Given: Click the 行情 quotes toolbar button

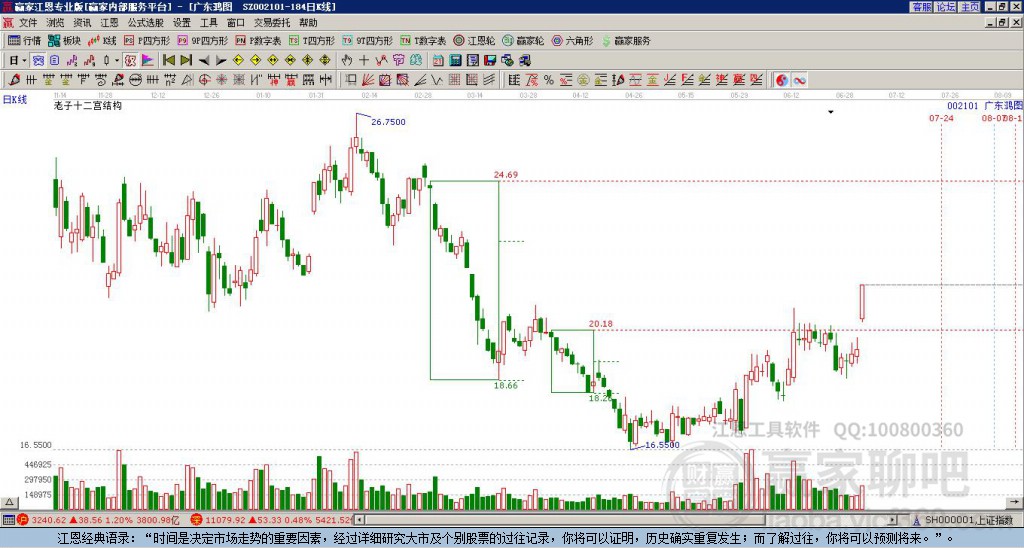Looking at the screenshot, I should 25,40.
